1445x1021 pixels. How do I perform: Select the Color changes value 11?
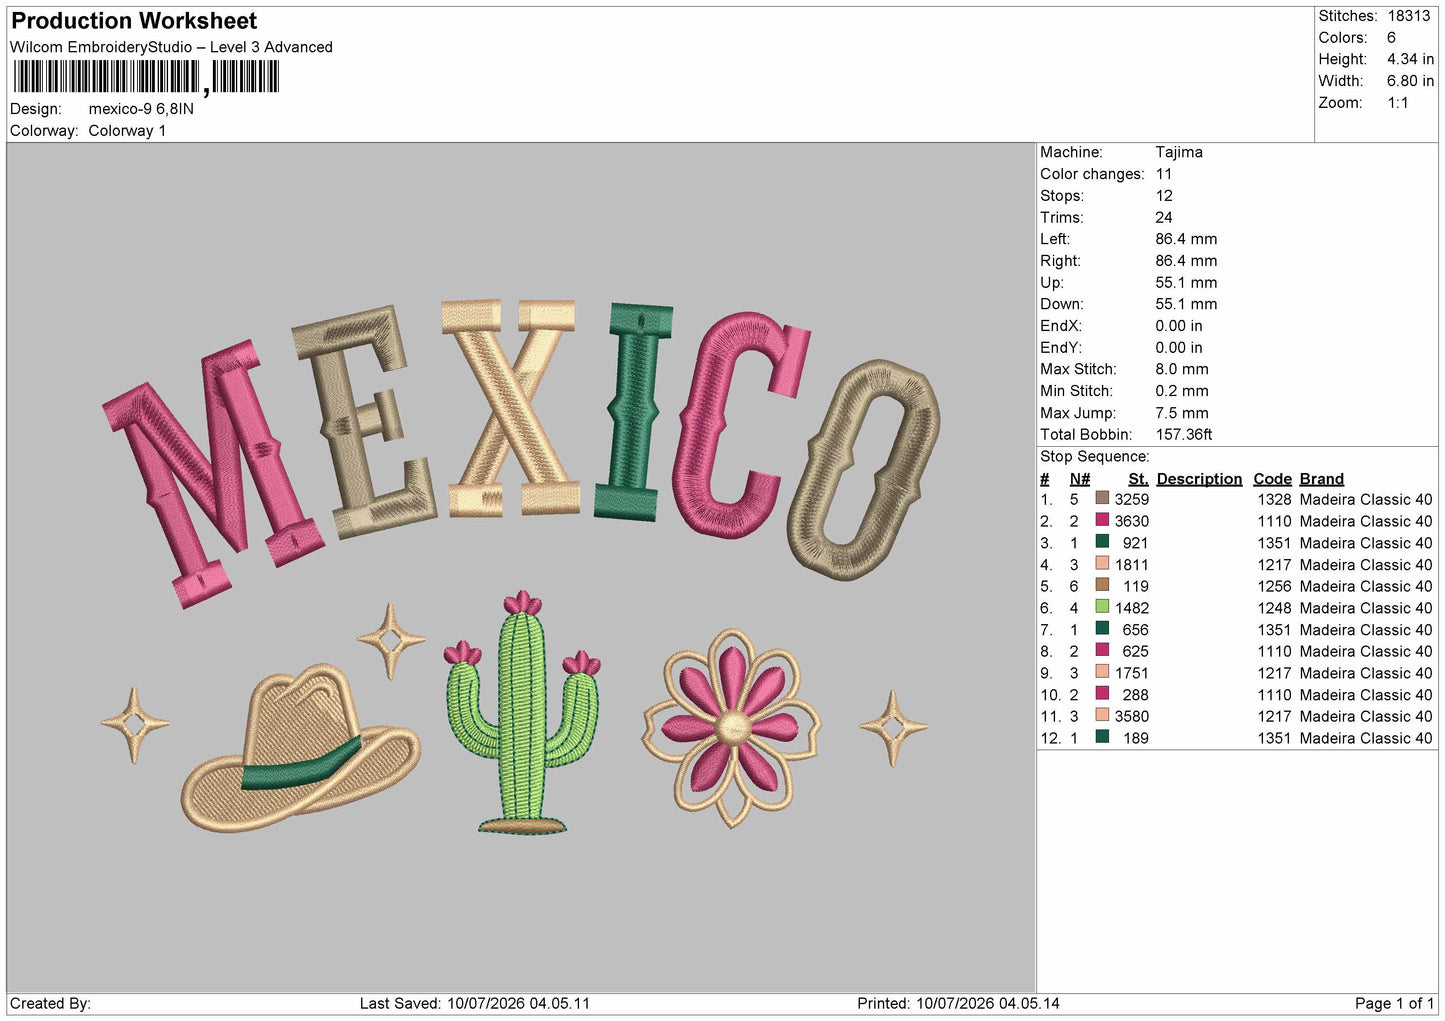click(x=1164, y=174)
